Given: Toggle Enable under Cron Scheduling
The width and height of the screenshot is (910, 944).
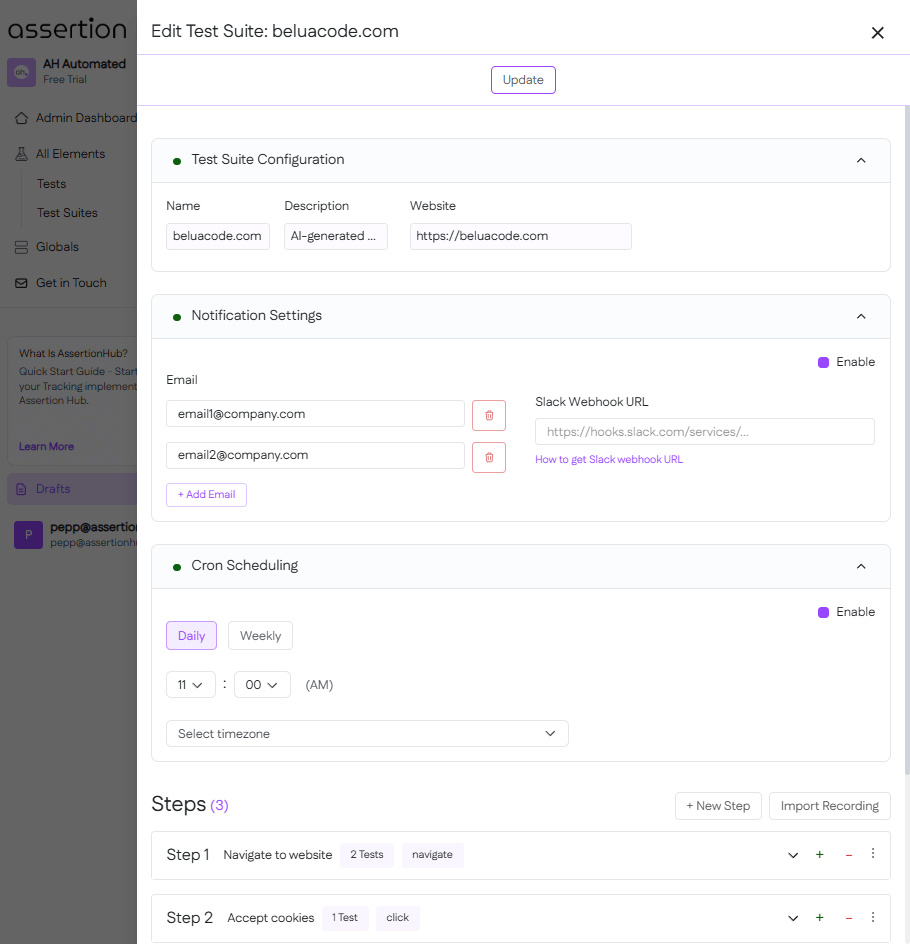Looking at the screenshot, I should 824,611.
